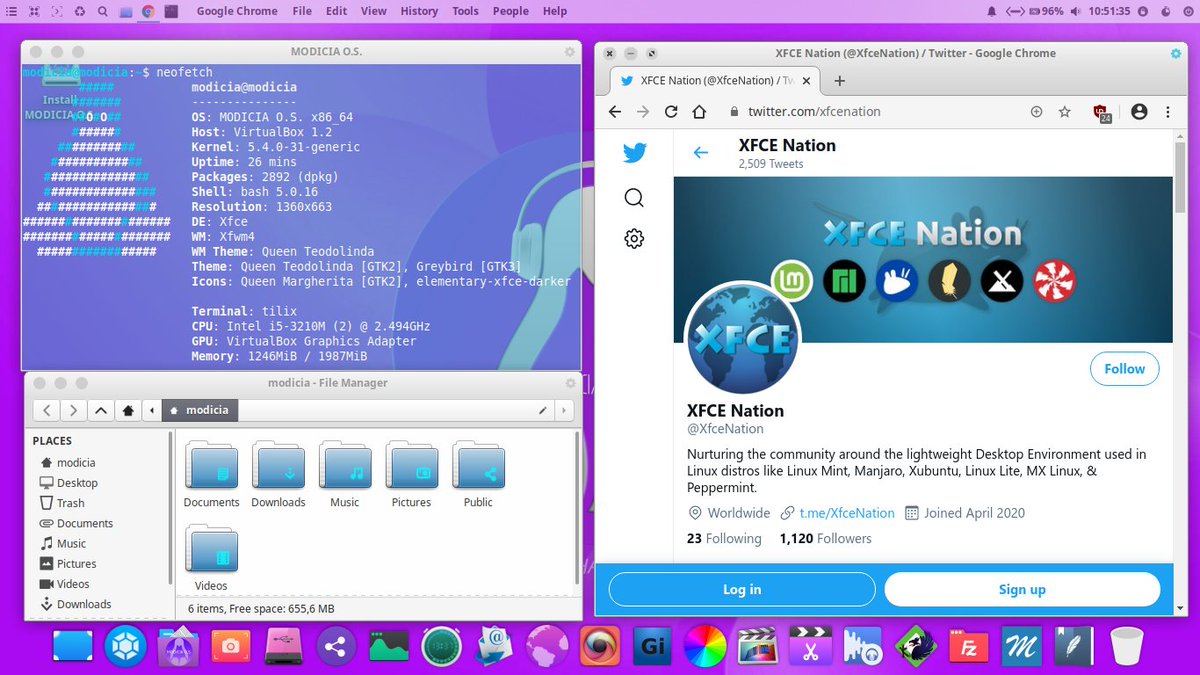Screen dimensions: 1200x675
Task: Go forward in the File Manager toolbar
Action: [73, 410]
